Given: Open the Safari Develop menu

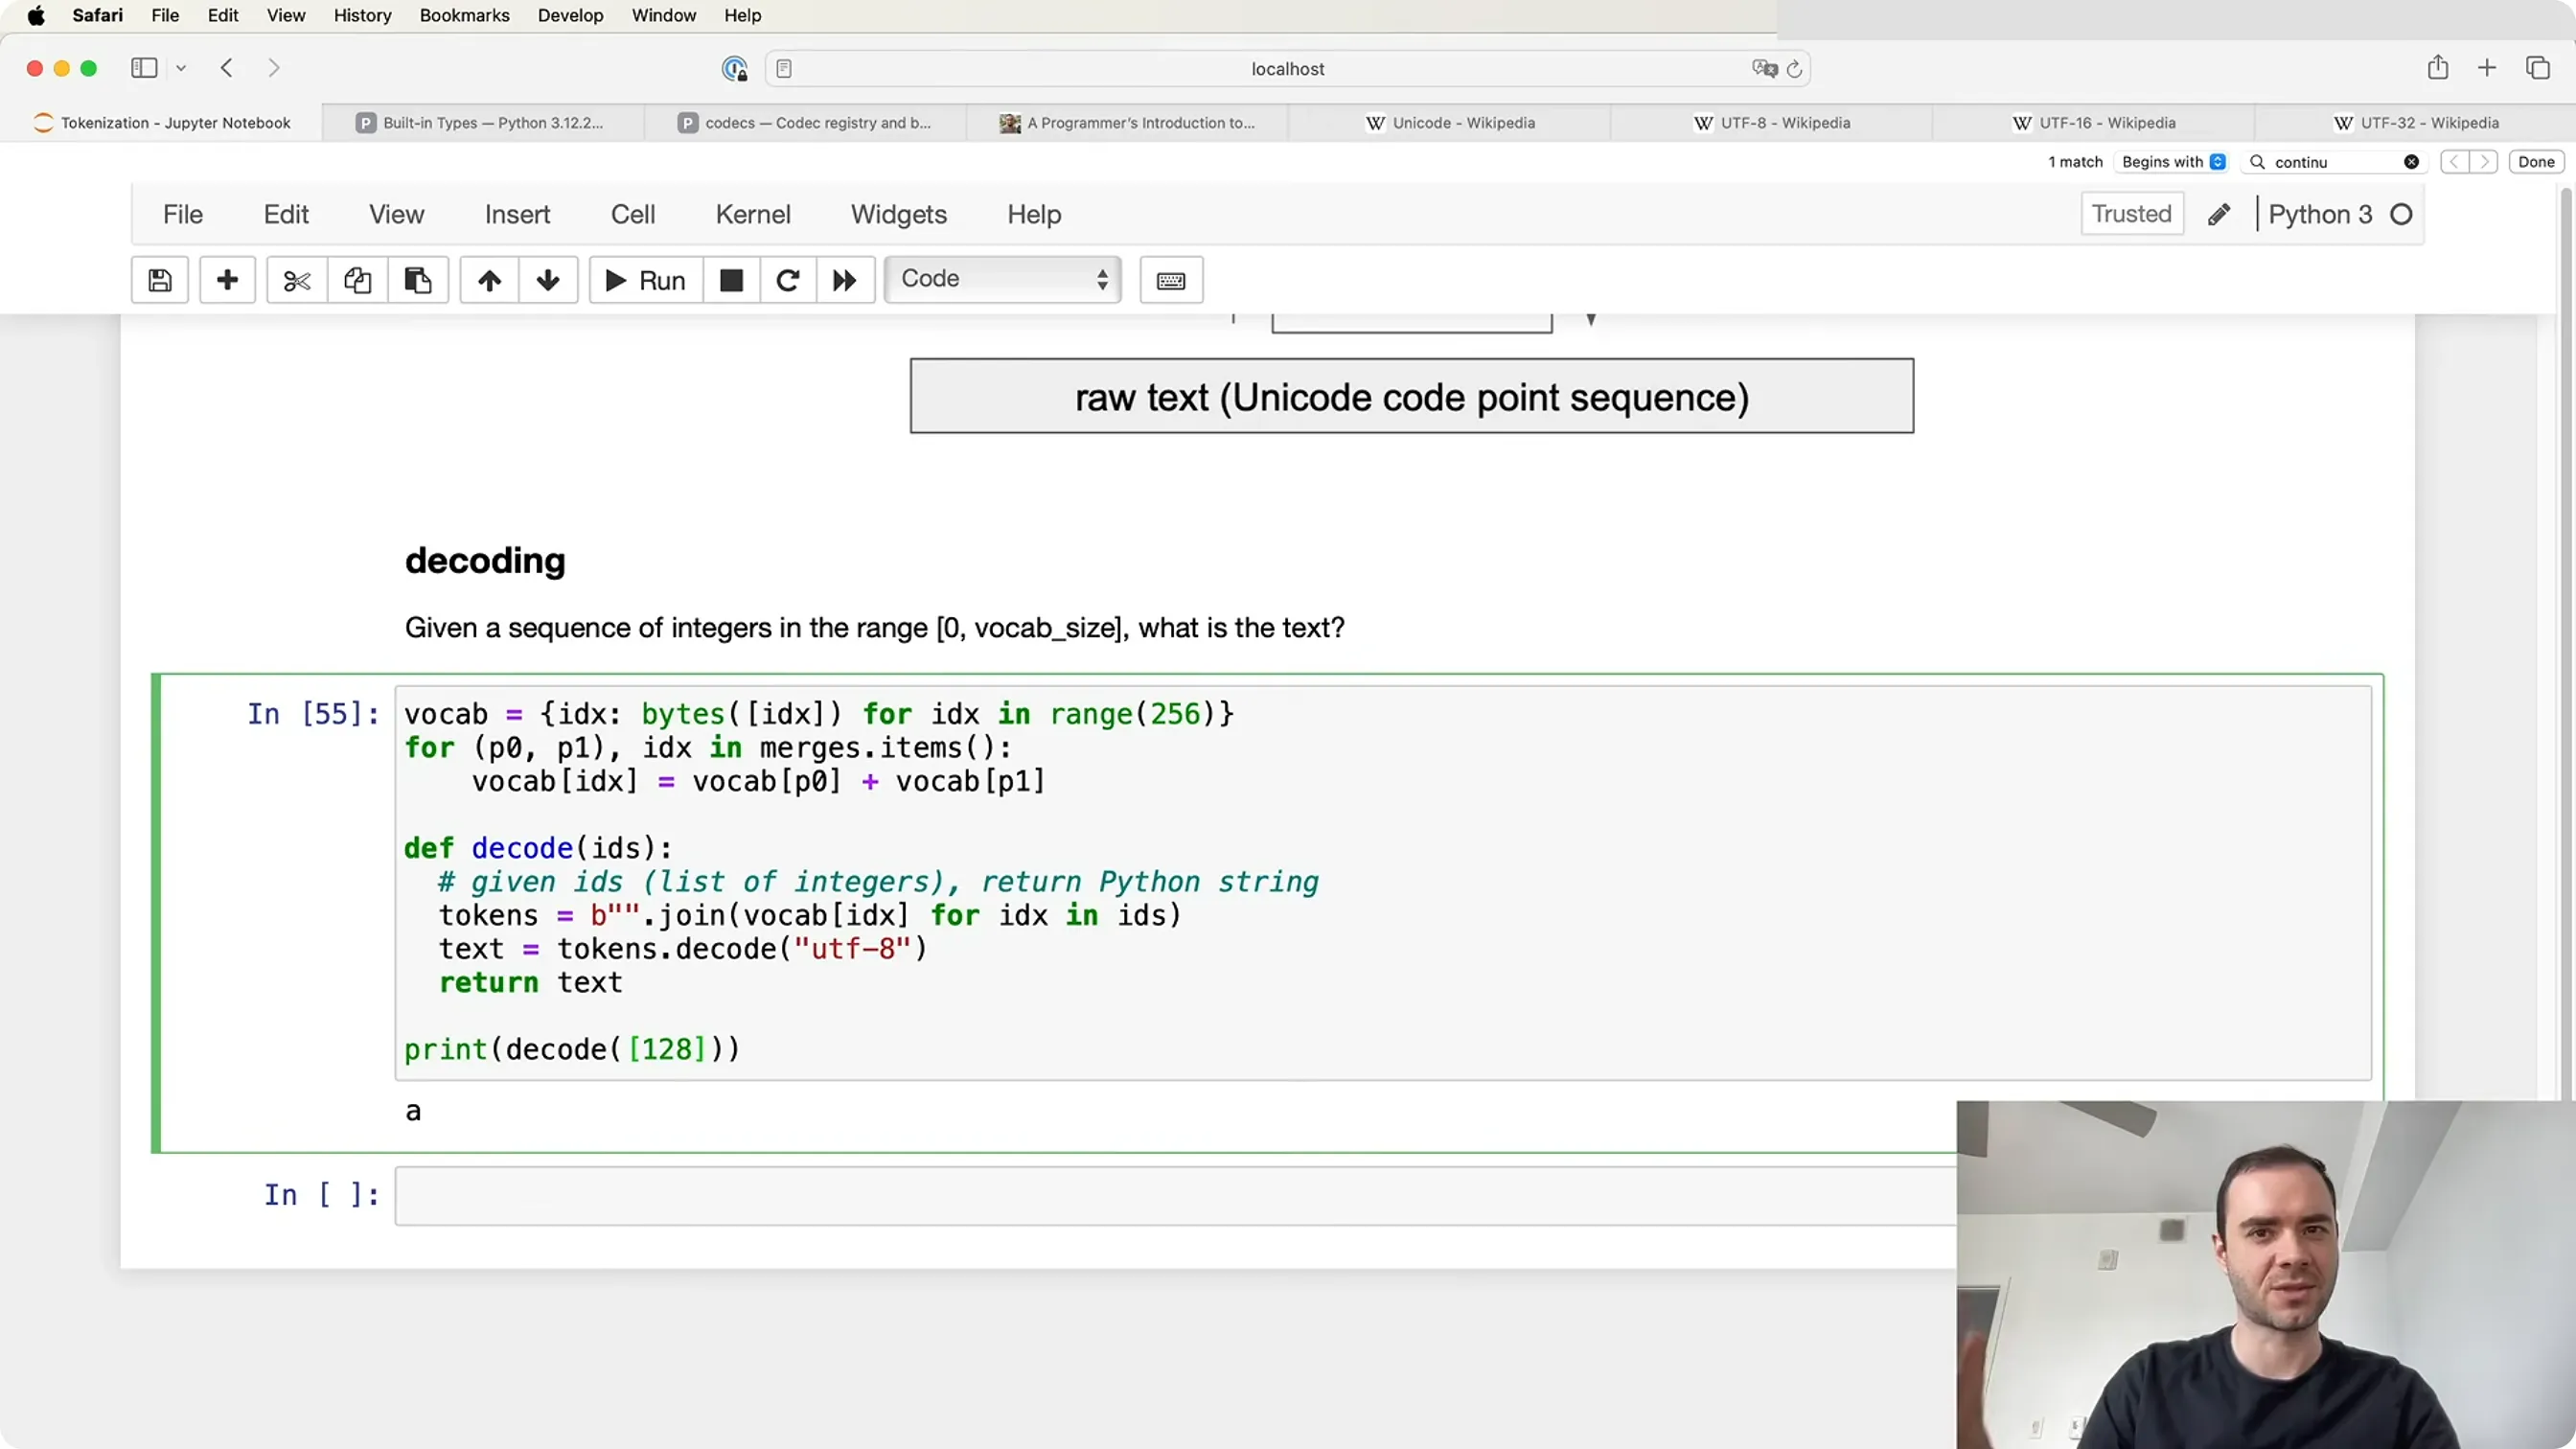Looking at the screenshot, I should click(x=570, y=15).
